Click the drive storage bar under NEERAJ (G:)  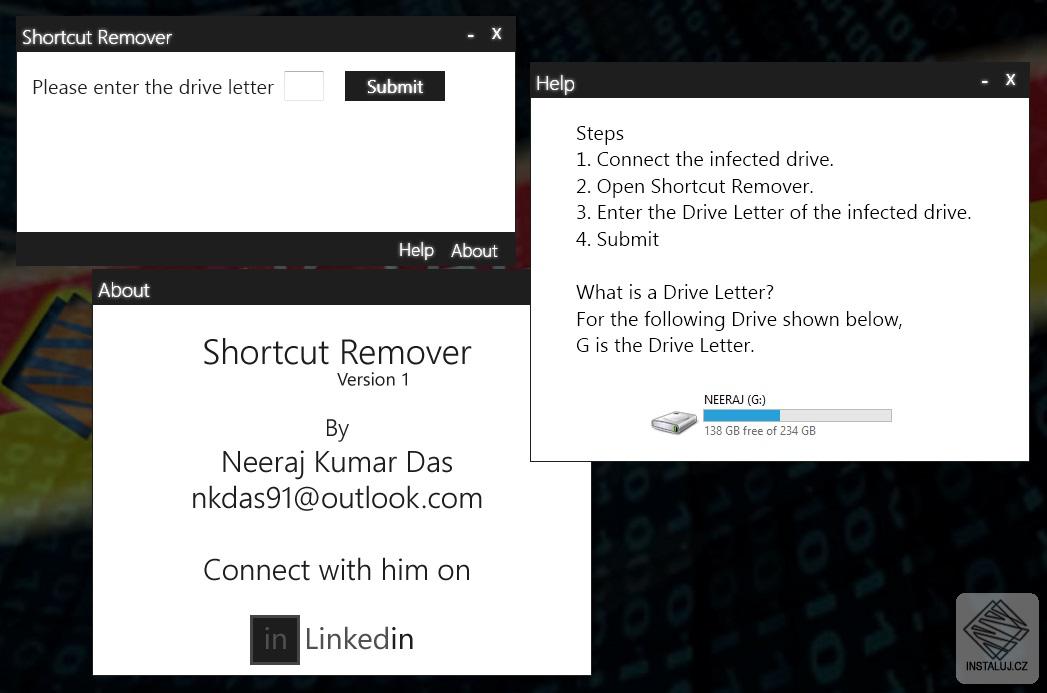pyautogui.click(x=797, y=414)
